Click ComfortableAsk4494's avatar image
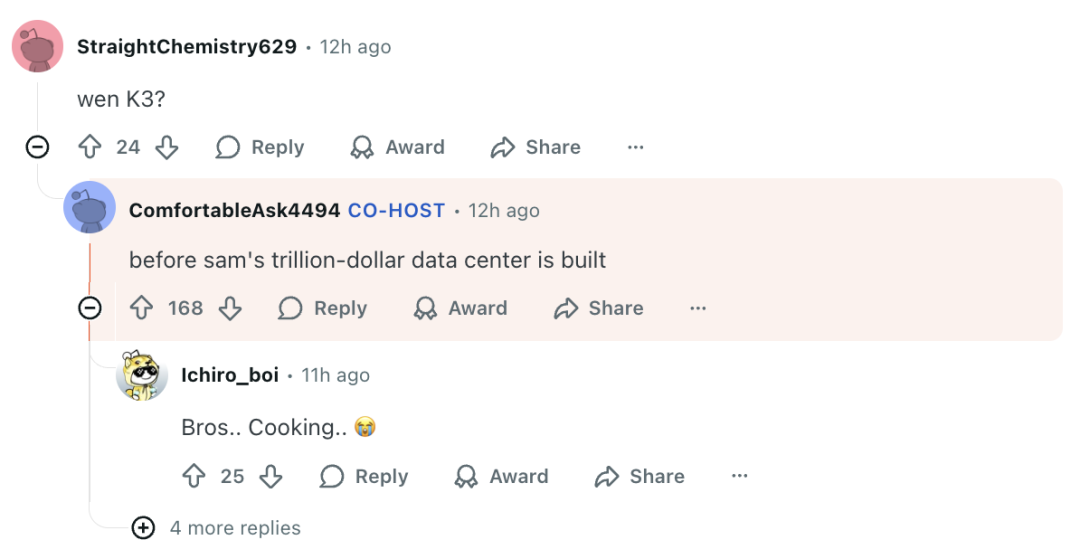Image resolution: width=1080 pixels, height=559 pixels. click(x=89, y=207)
